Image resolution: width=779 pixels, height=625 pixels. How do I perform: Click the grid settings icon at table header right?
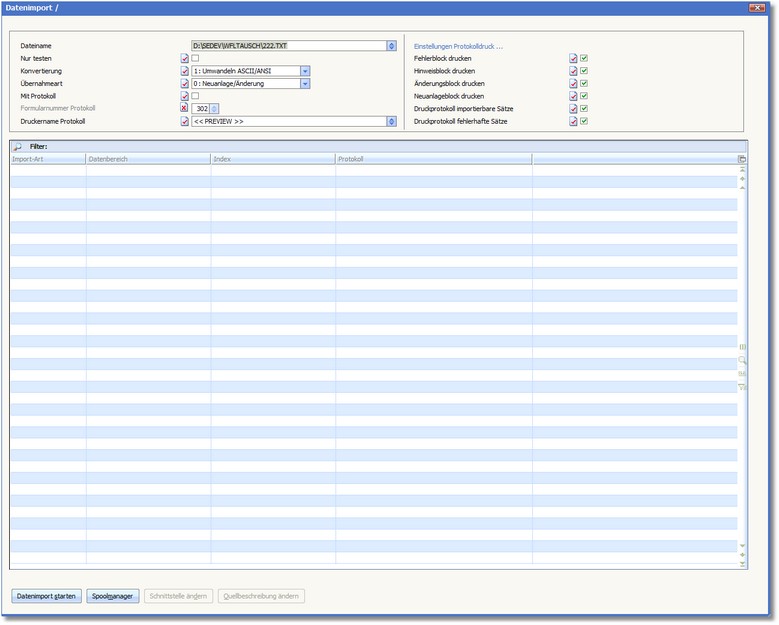(741, 159)
